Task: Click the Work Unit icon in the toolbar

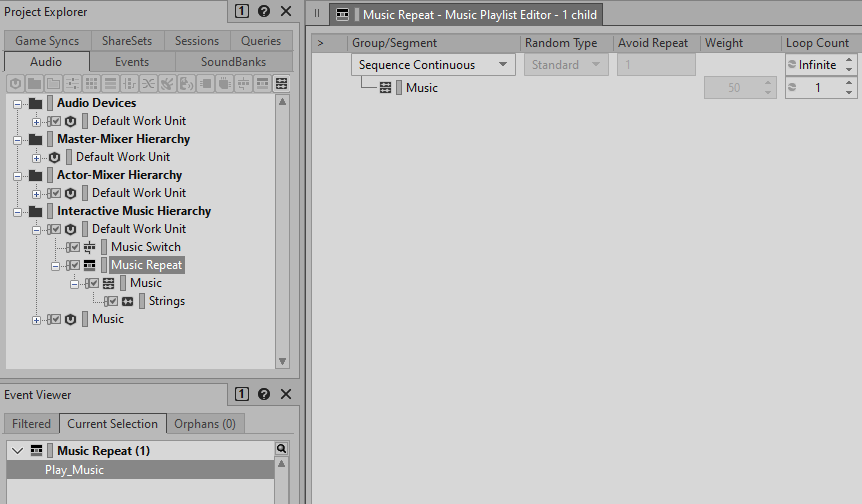Action: pyautogui.click(x=15, y=83)
